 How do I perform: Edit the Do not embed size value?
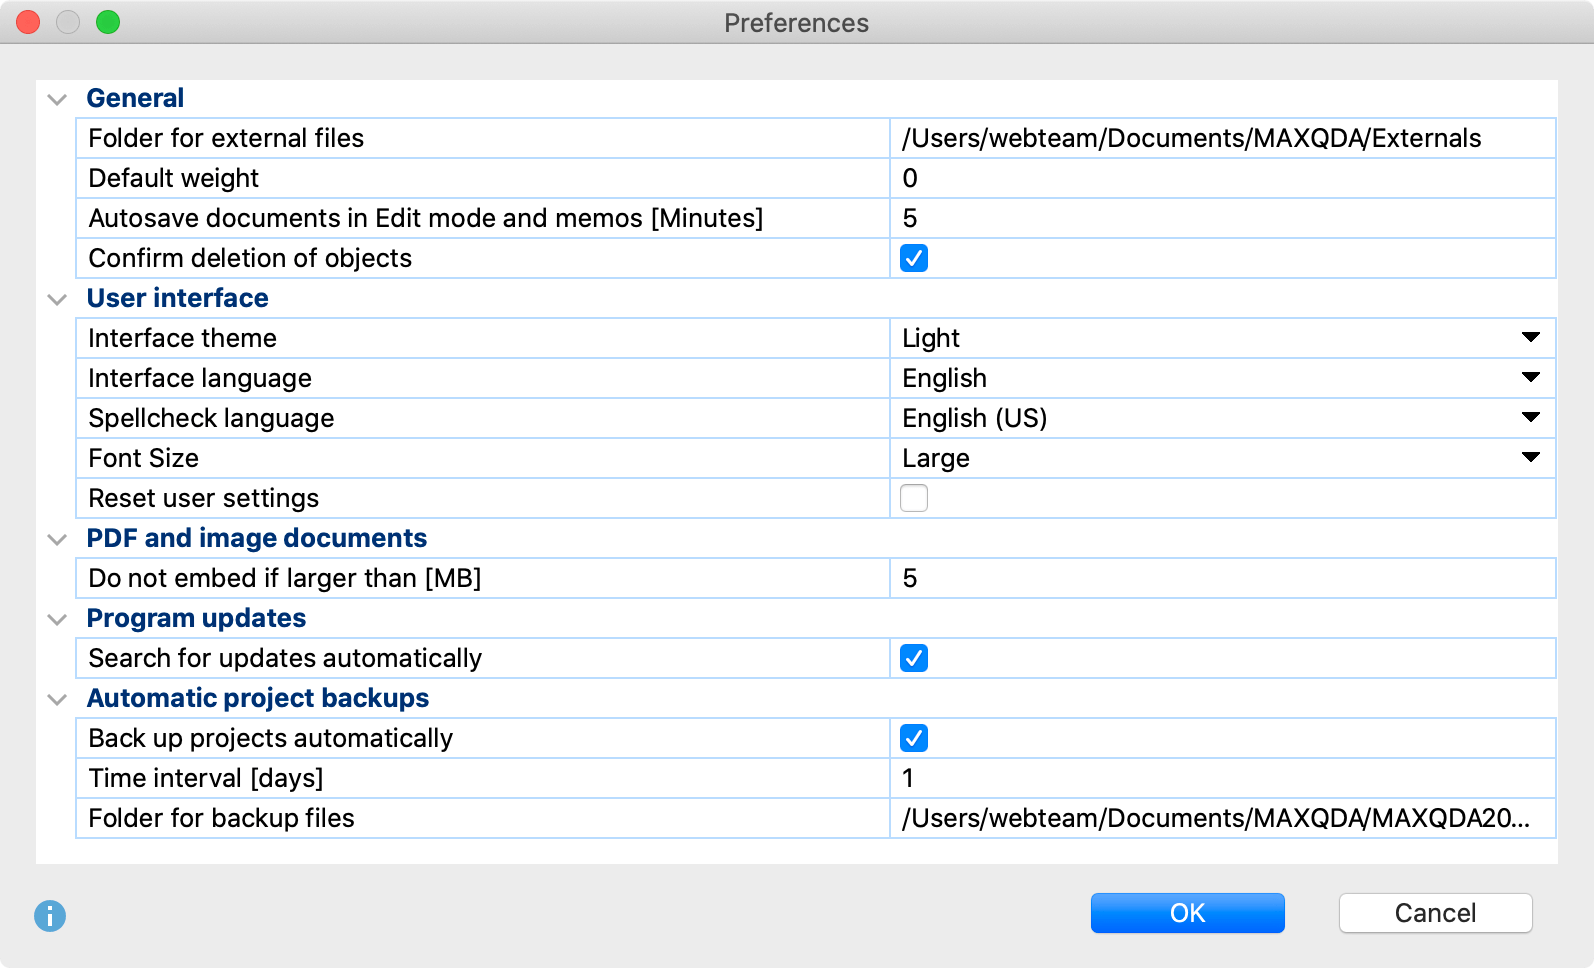(x=1222, y=578)
